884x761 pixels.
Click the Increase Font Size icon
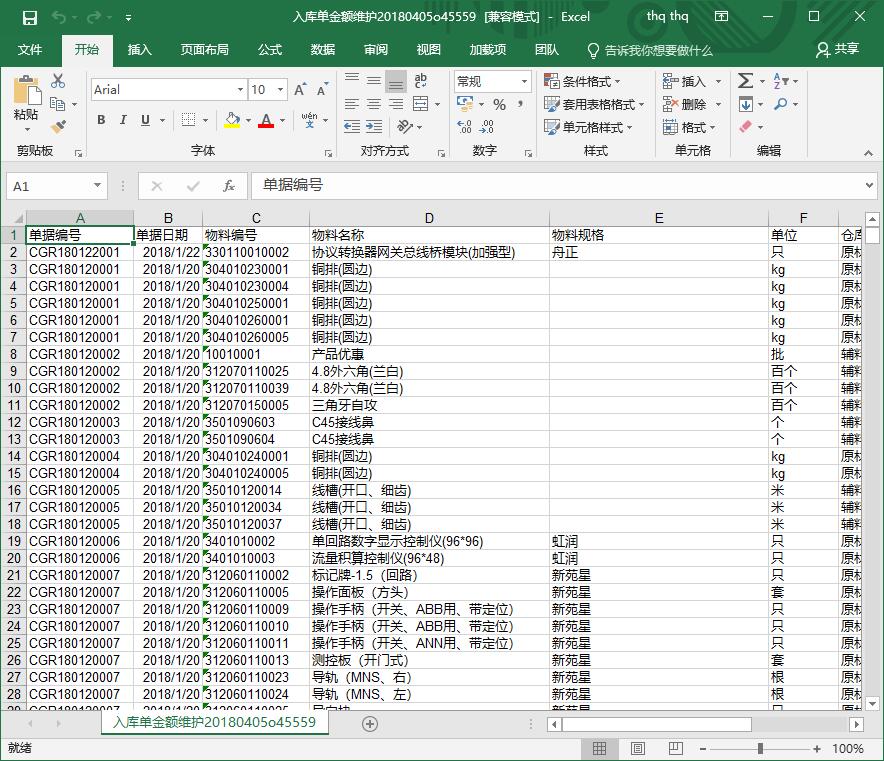[x=299, y=90]
